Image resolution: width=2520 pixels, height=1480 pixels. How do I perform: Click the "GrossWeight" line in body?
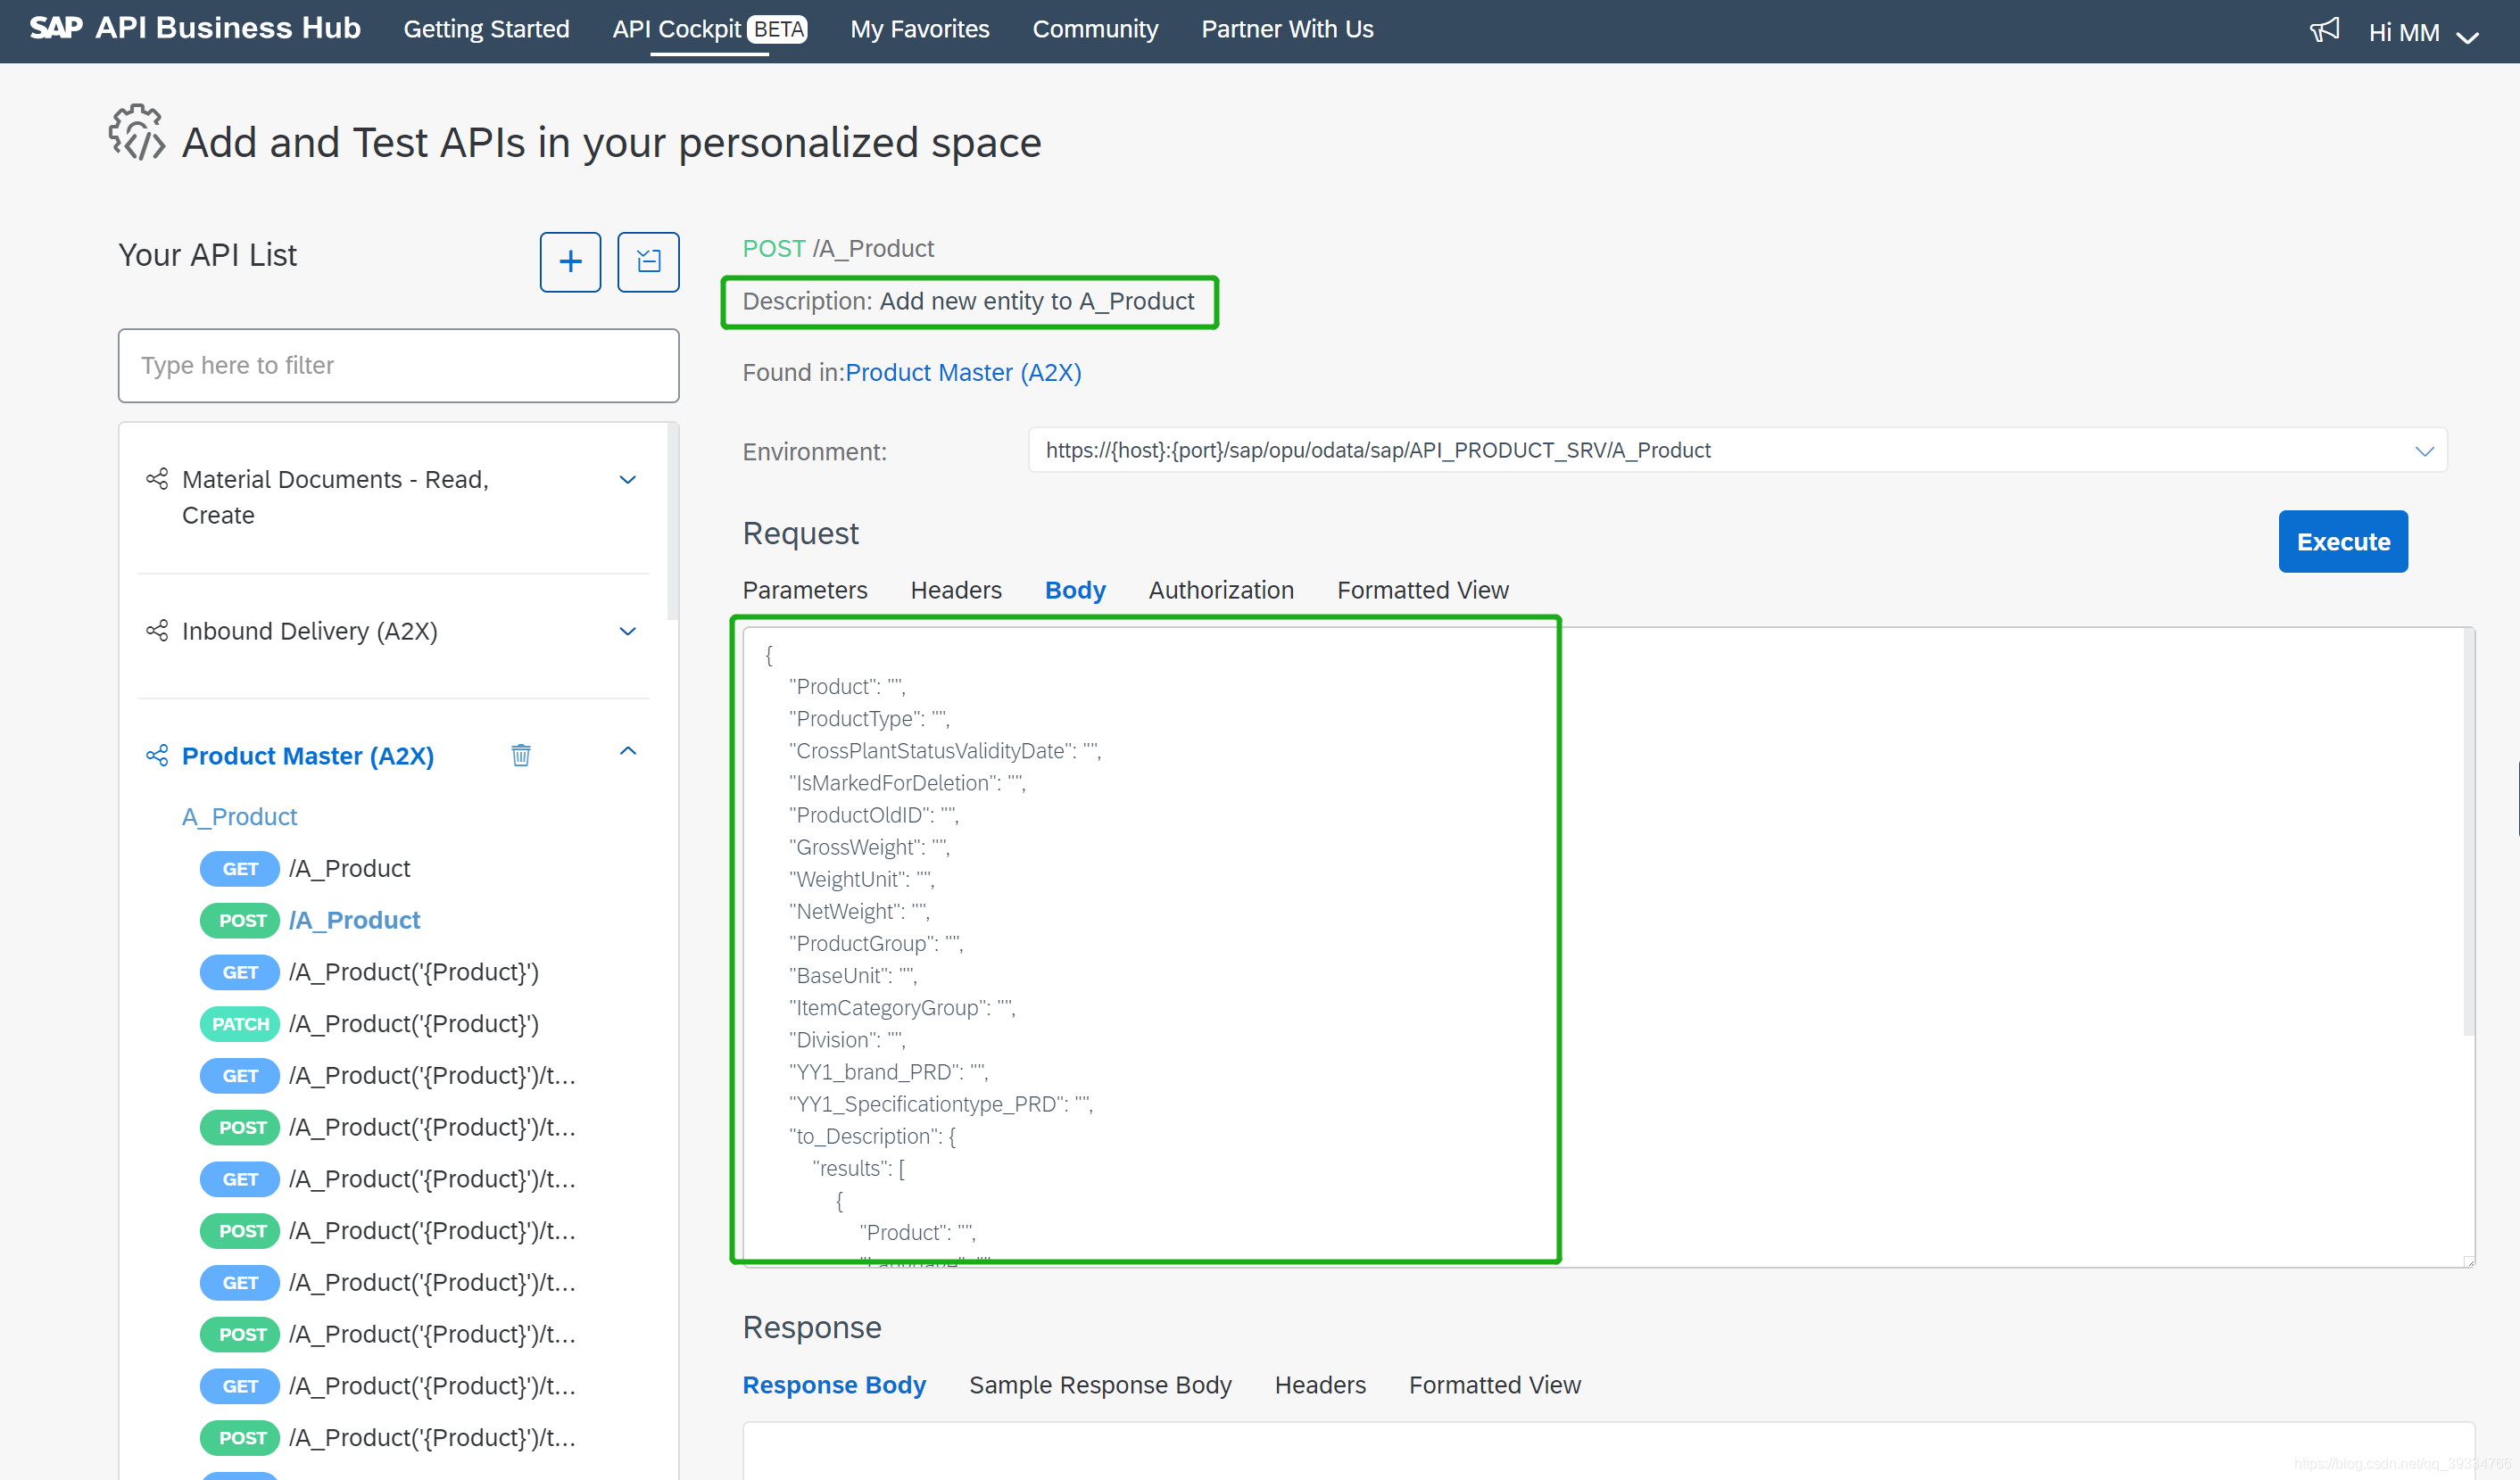(x=869, y=847)
